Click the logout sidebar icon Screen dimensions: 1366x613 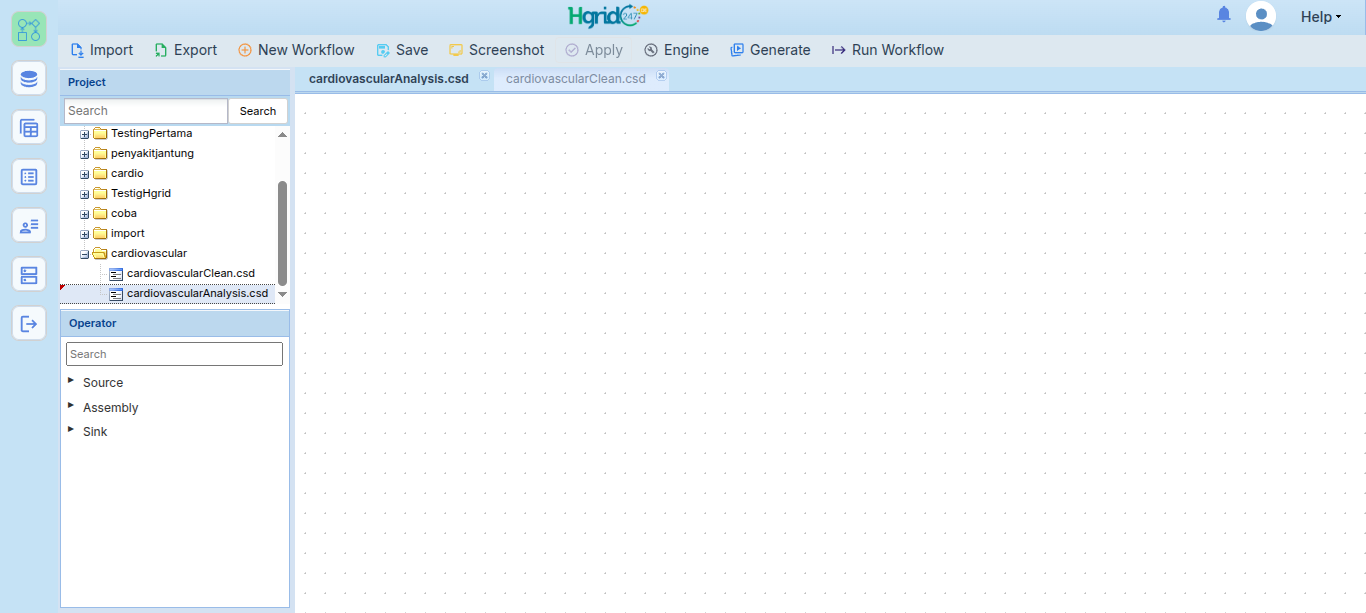tap(29, 323)
